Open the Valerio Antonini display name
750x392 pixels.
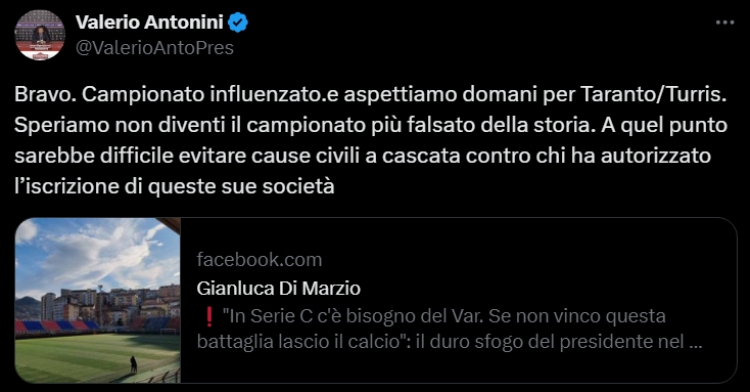(149, 22)
